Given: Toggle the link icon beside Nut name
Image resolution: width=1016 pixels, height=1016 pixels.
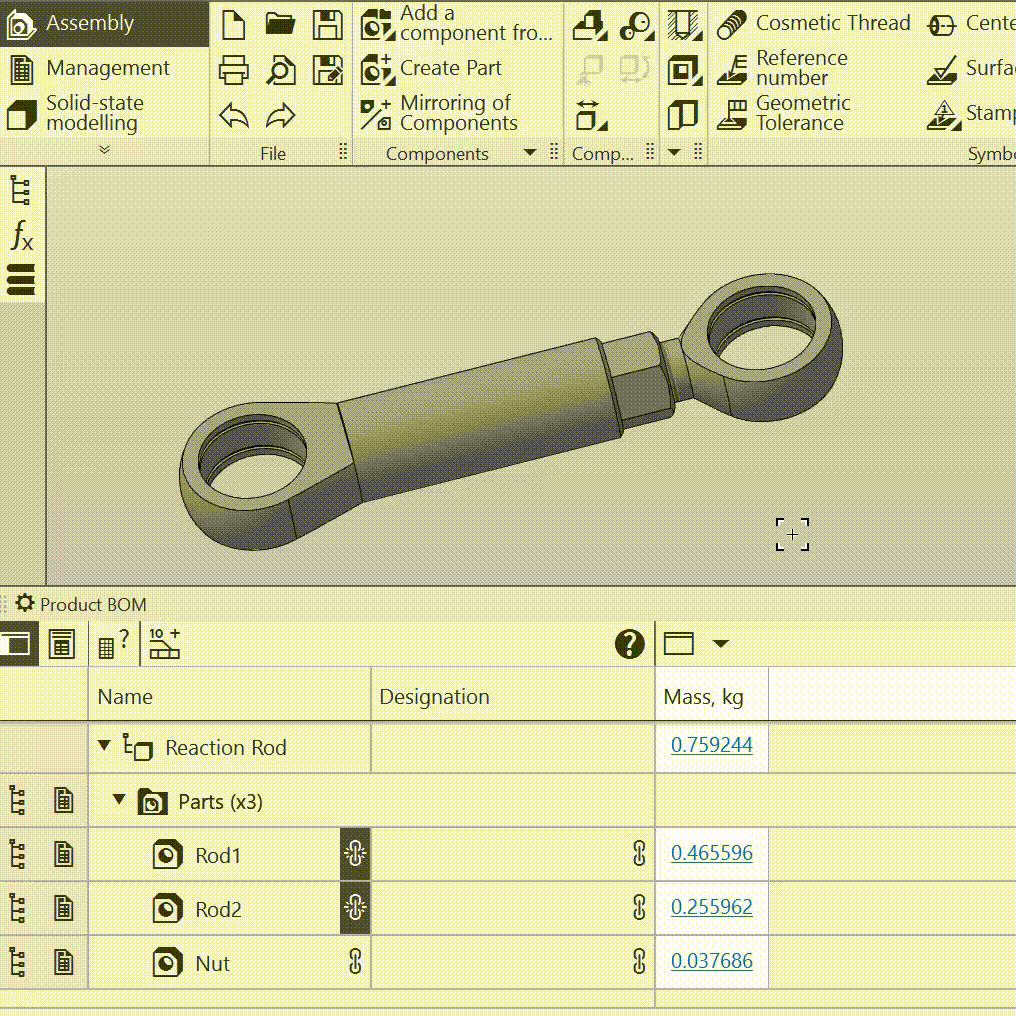Looking at the screenshot, I should point(355,962).
